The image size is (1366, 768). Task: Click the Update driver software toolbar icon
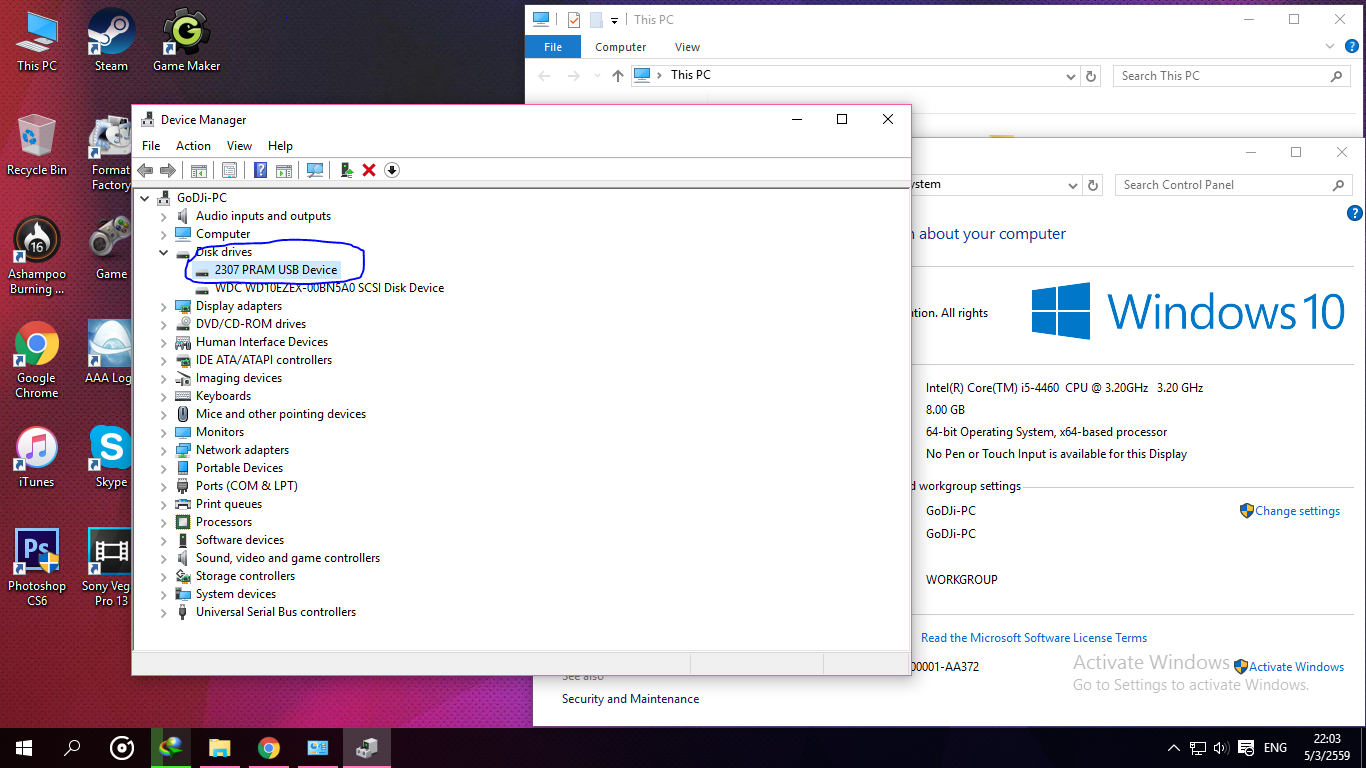[346, 170]
